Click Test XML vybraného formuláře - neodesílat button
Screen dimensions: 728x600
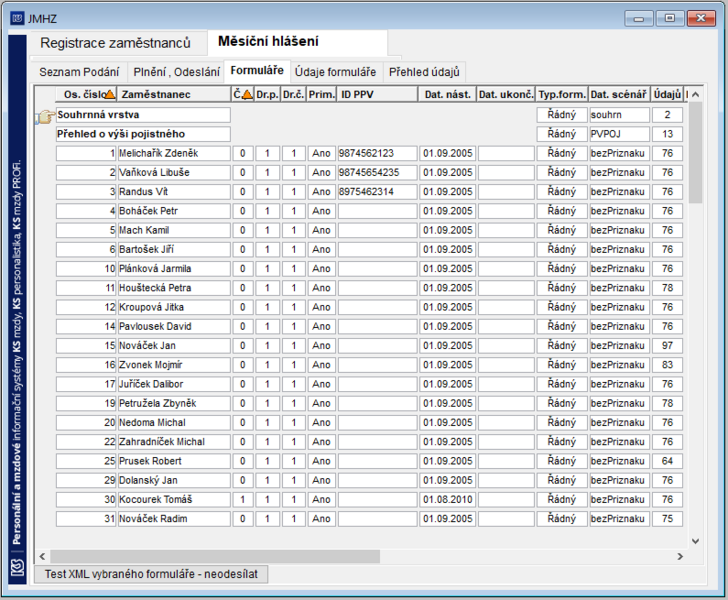[151, 574]
